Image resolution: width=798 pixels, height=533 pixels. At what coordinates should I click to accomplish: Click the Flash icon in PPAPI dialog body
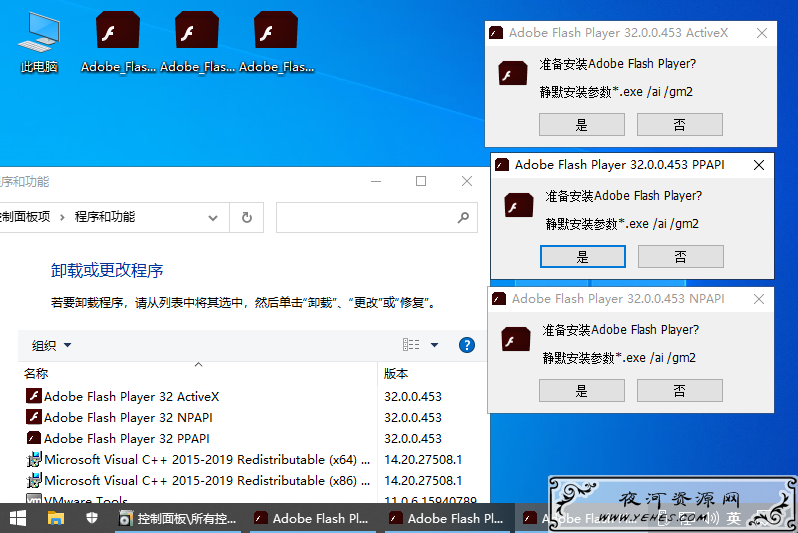(x=519, y=205)
